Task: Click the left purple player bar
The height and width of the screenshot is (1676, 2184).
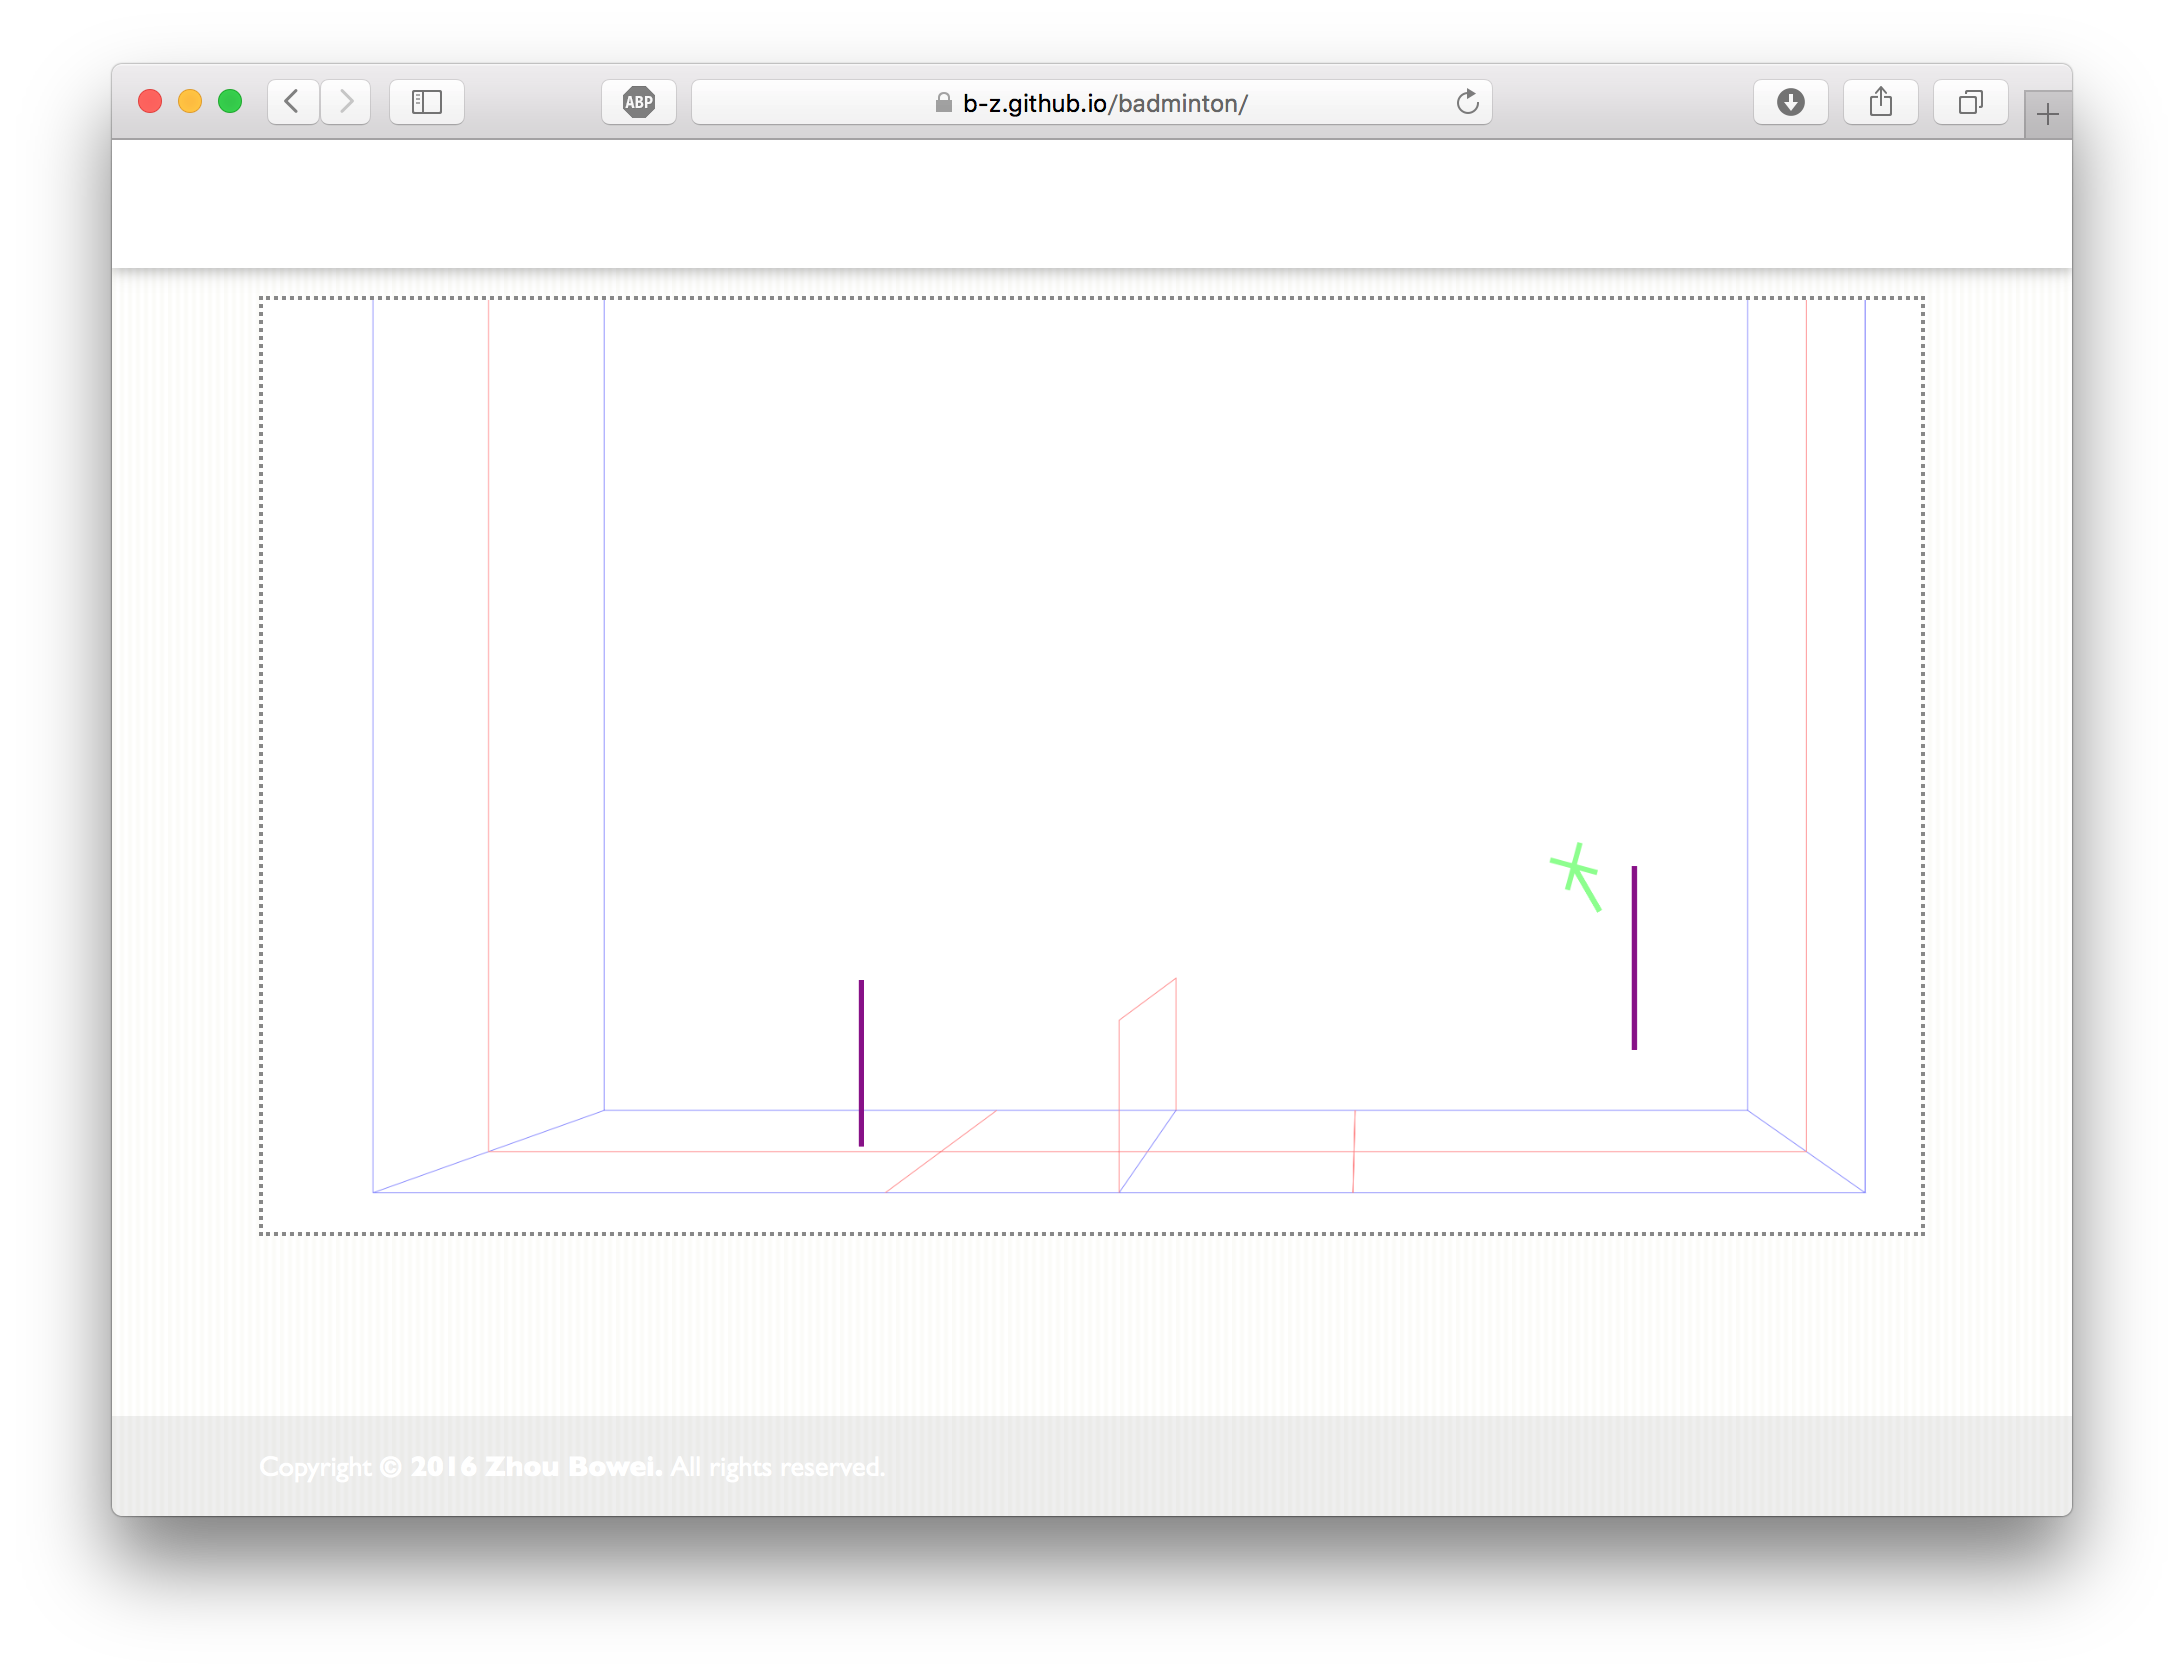Action: click(x=861, y=1062)
